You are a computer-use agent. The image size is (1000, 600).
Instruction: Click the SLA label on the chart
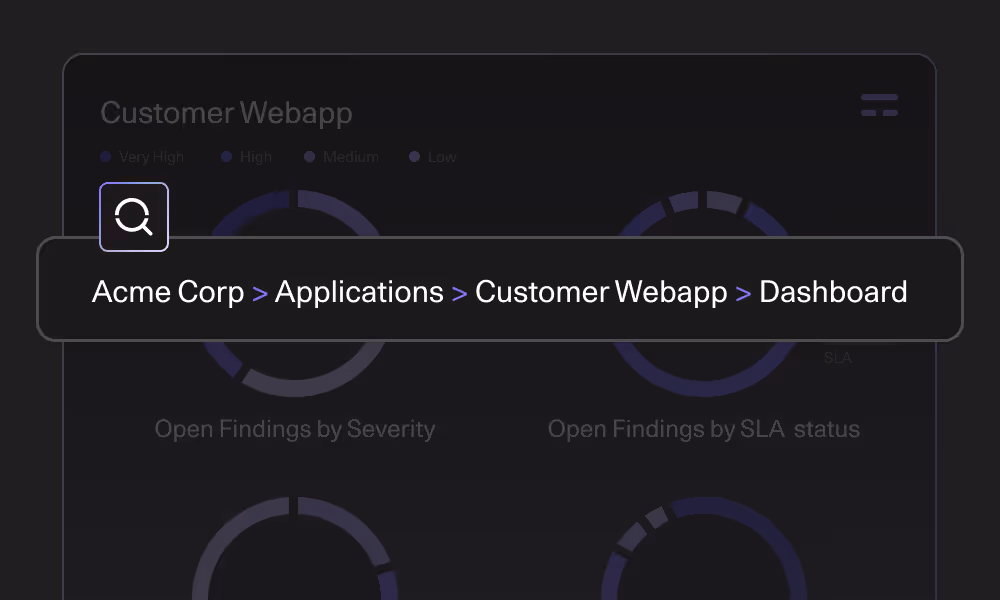[x=838, y=357]
